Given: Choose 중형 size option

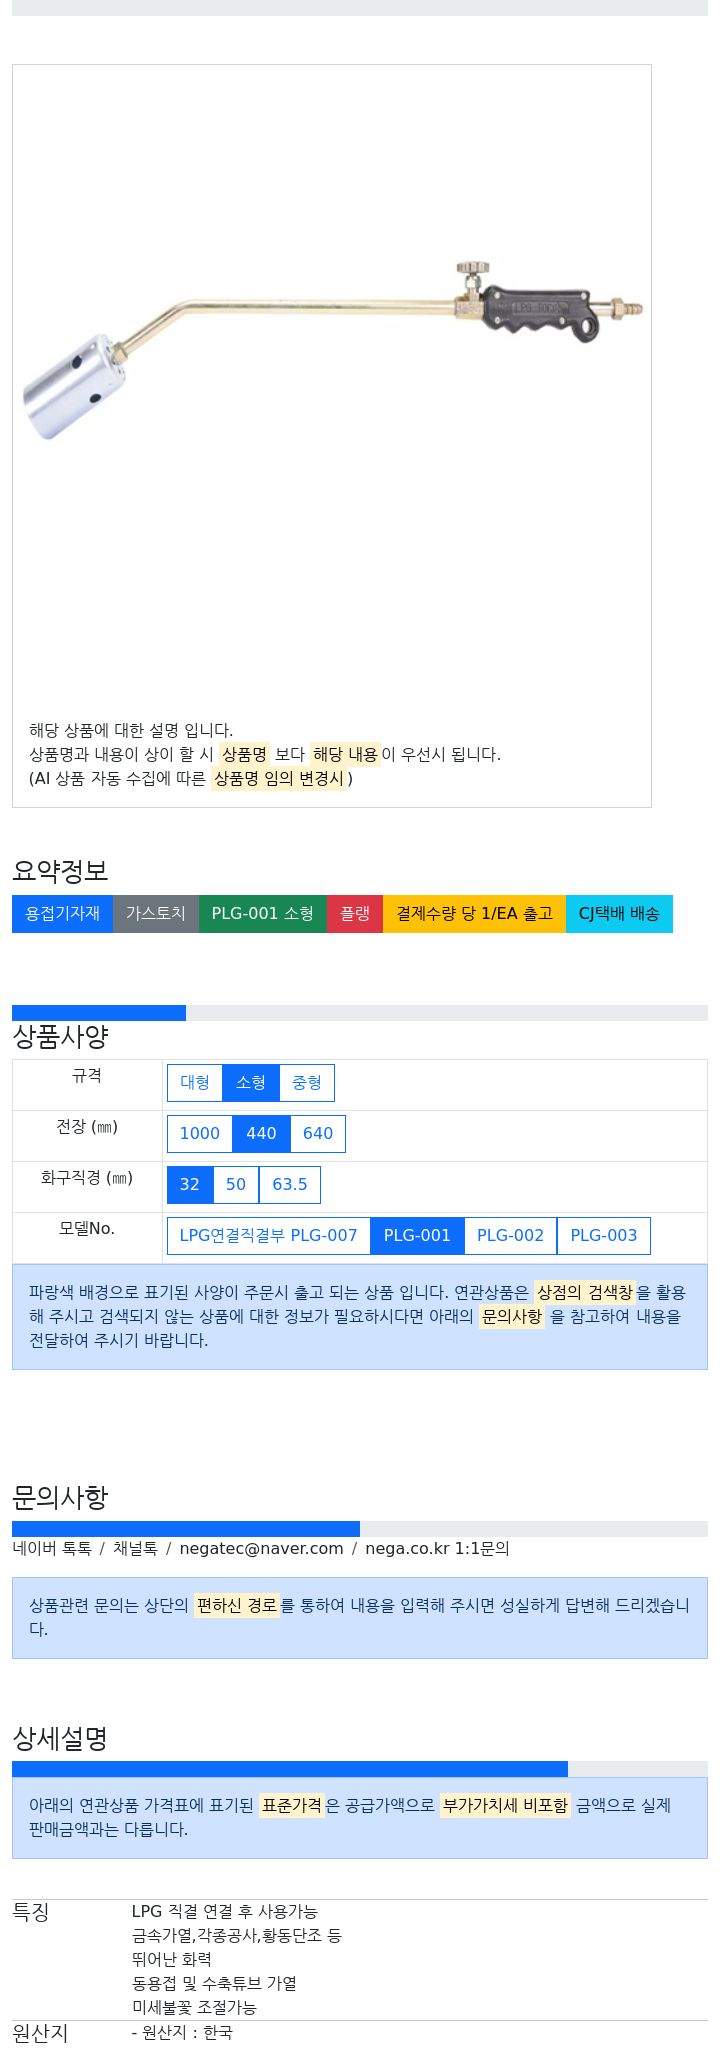Looking at the screenshot, I should pos(307,1083).
